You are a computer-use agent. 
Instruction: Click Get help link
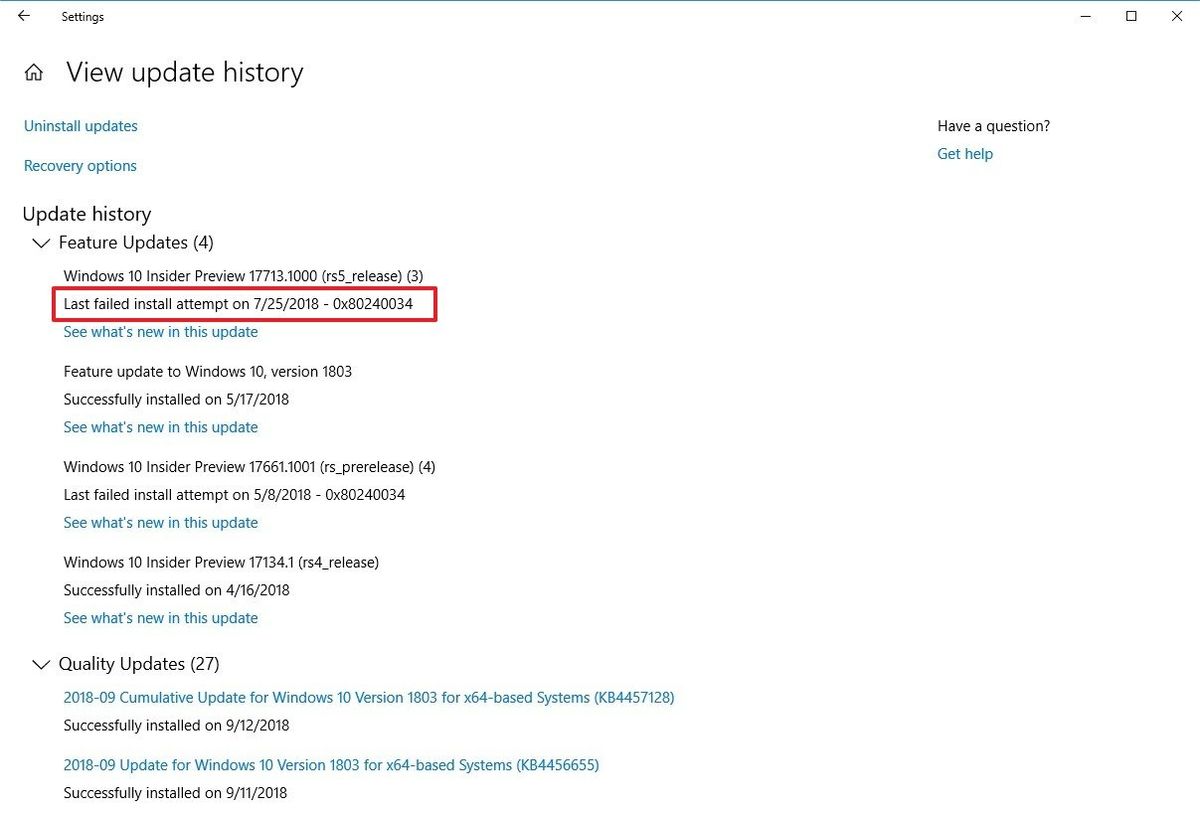pos(965,154)
